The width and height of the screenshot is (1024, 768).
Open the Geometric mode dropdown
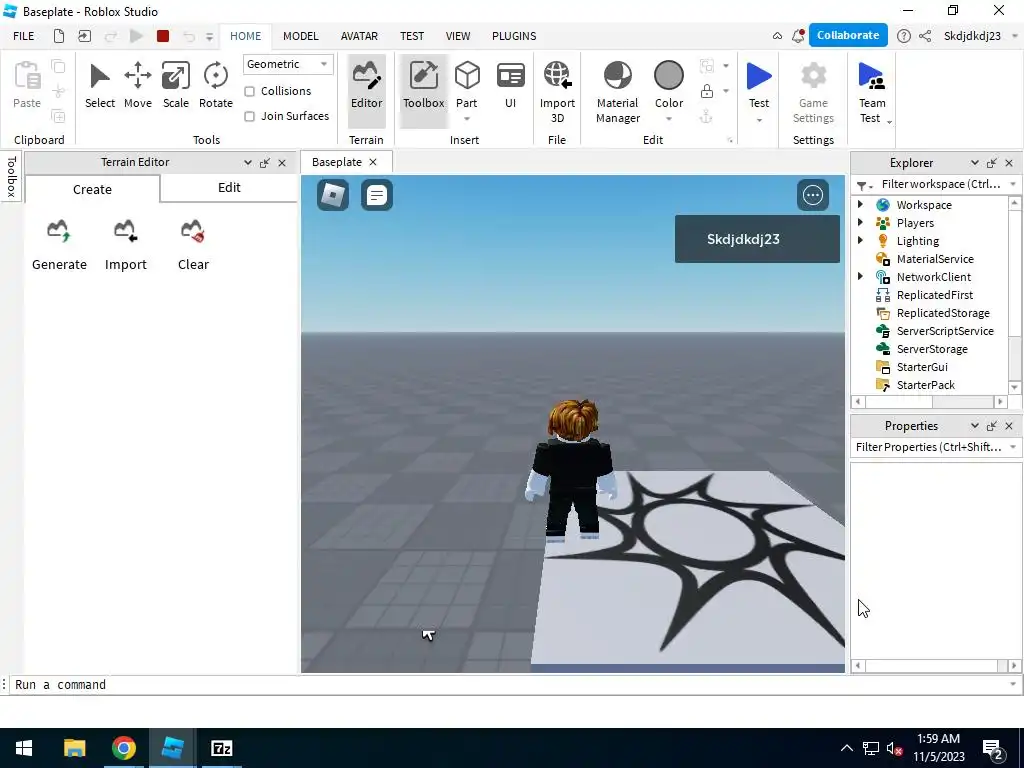288,64
